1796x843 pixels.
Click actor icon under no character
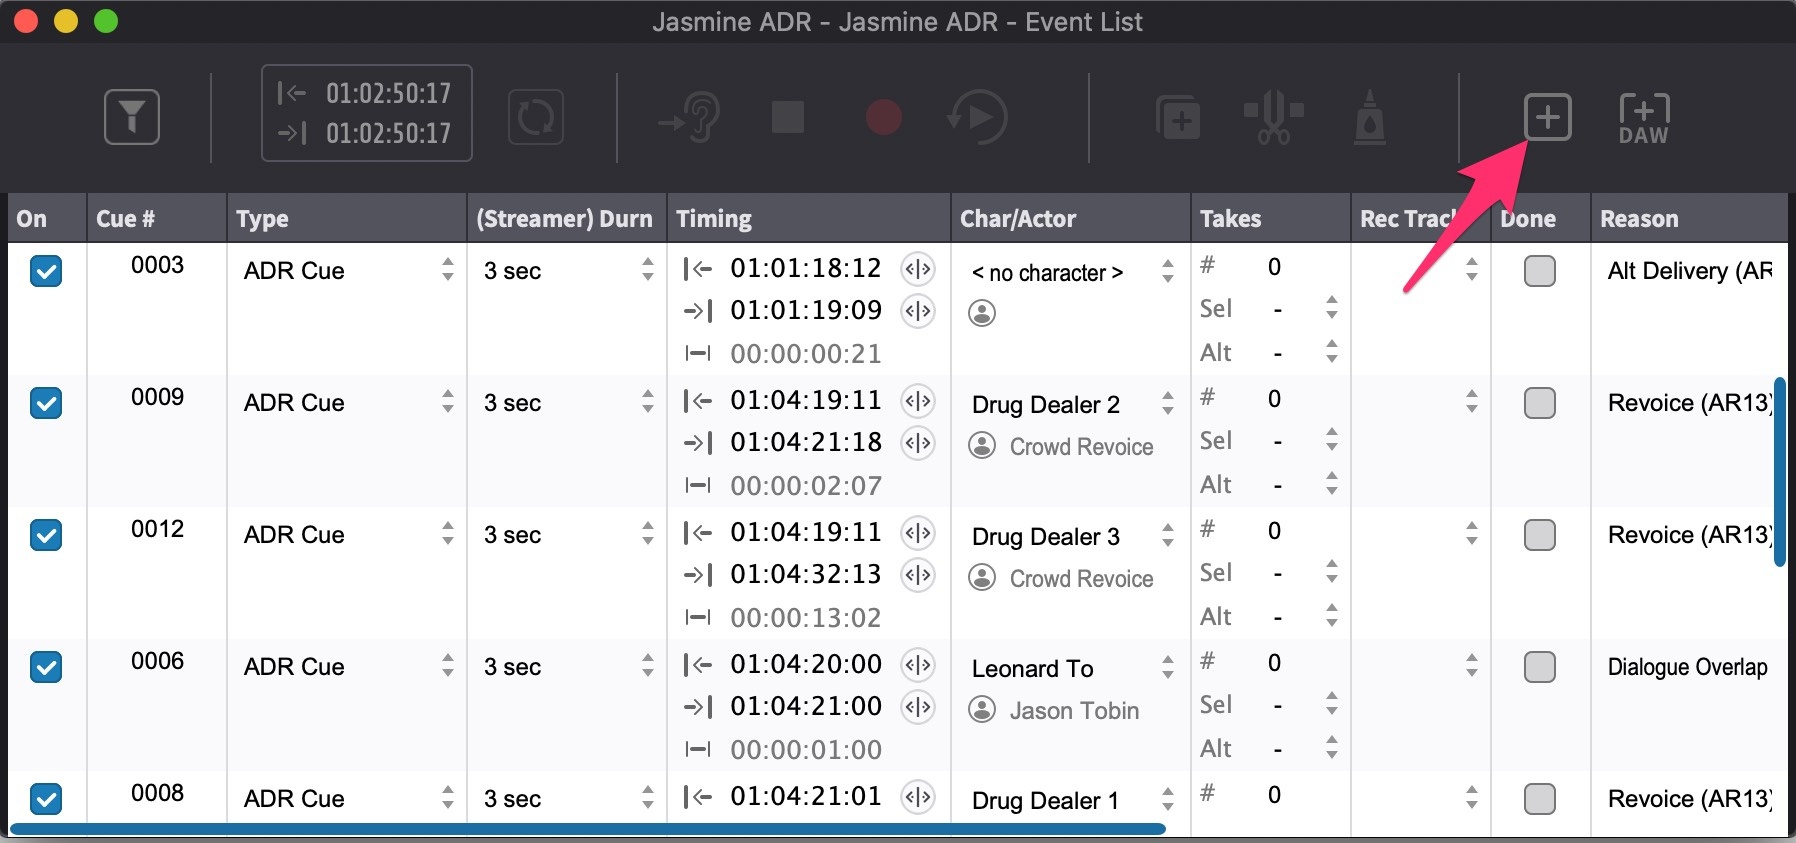click(x=982, y=313)
